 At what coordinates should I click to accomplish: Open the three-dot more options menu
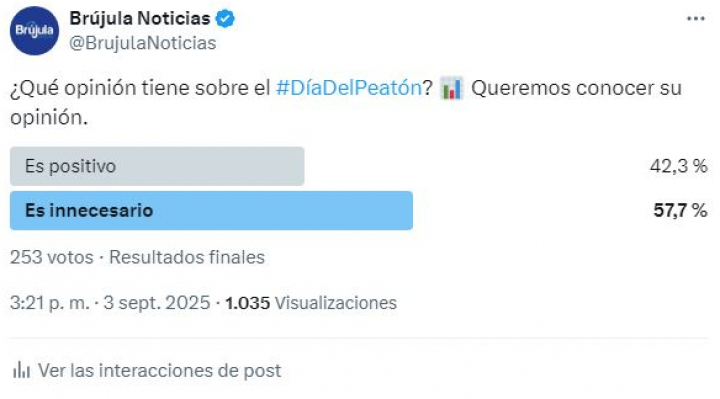point(696,19)
